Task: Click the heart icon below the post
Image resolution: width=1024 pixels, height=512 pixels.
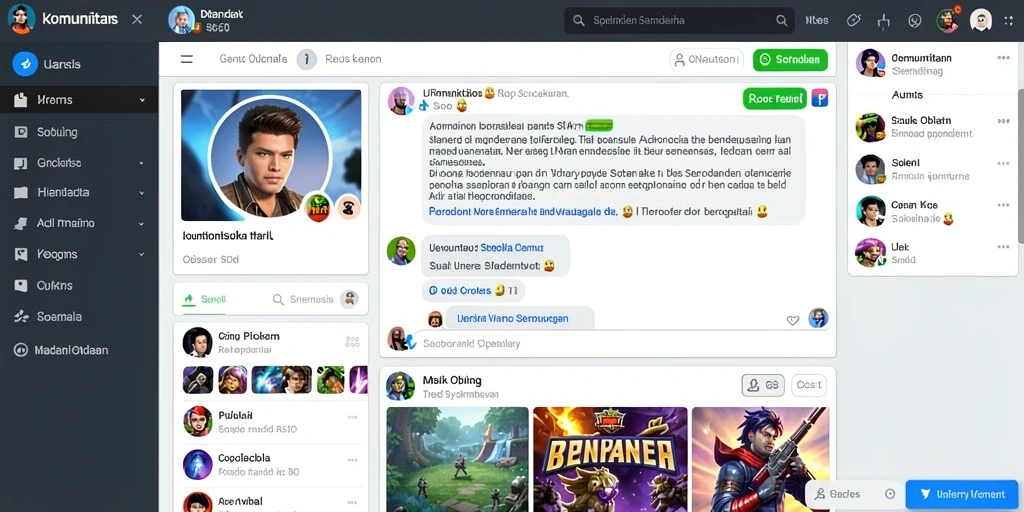Action: pyautogui.click(x=793, y=320)
